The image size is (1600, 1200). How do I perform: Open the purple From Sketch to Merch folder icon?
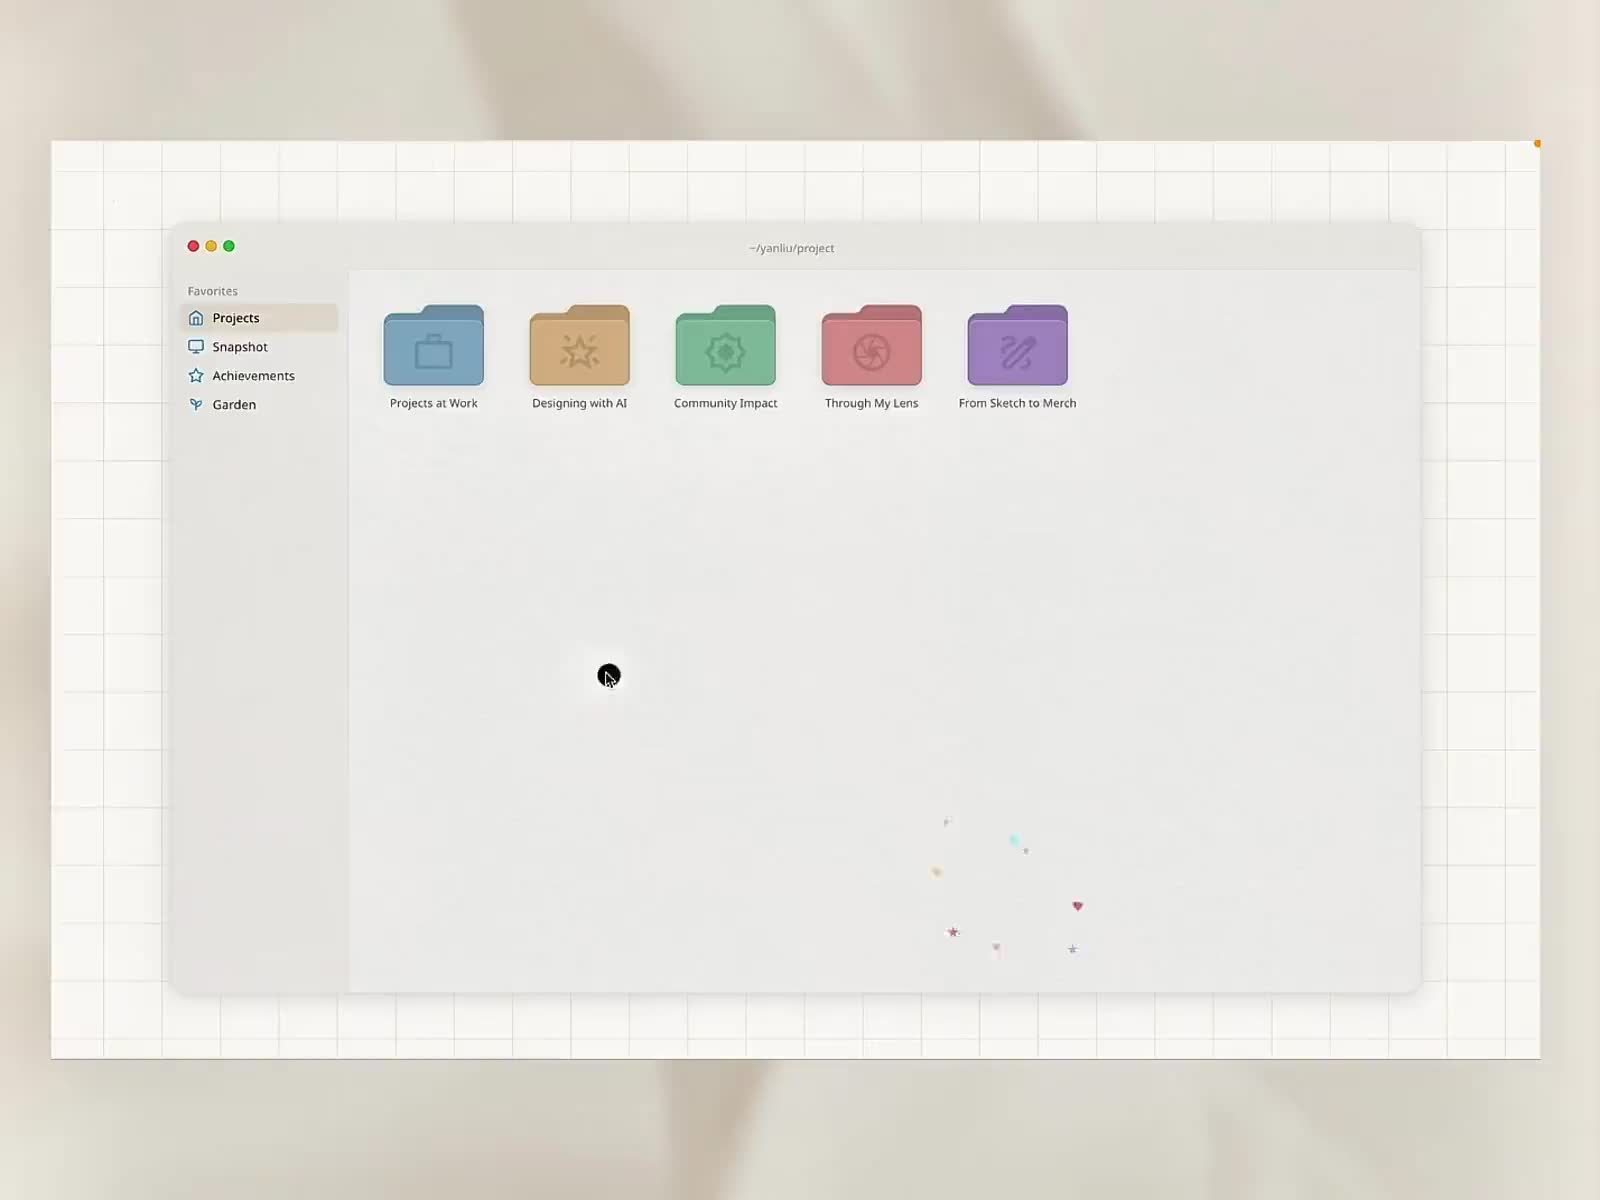(x=1017, y=346)
